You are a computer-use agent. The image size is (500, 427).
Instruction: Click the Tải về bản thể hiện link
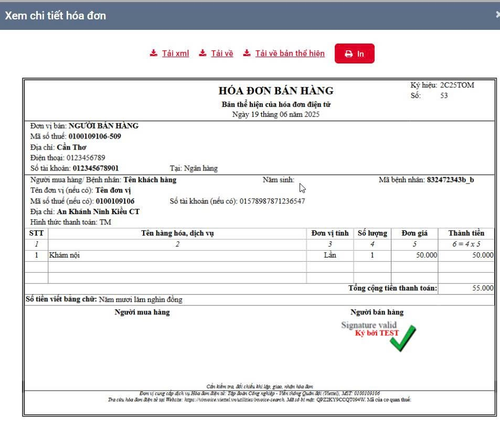[290, 53]
